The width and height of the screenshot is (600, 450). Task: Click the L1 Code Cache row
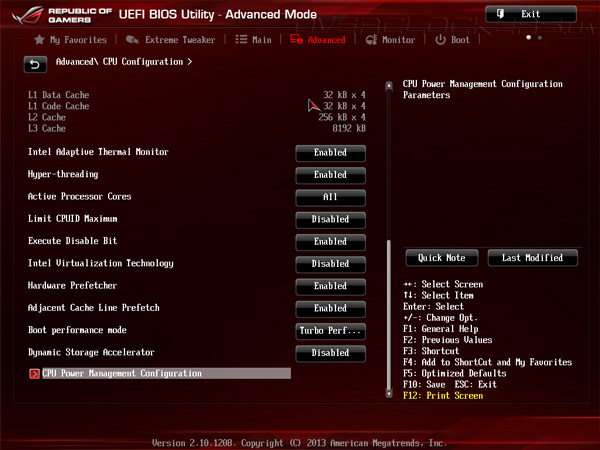(x=197, y=106)
